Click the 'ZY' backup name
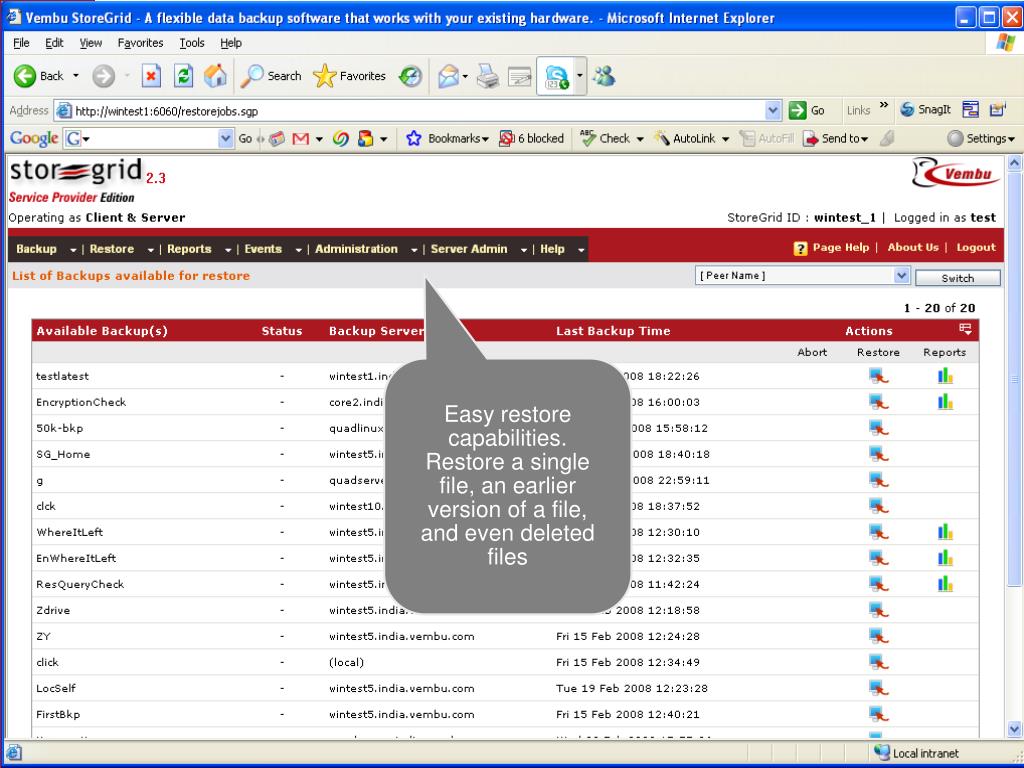This screenshot has height=768, width=1024. [x=43, y=636]
